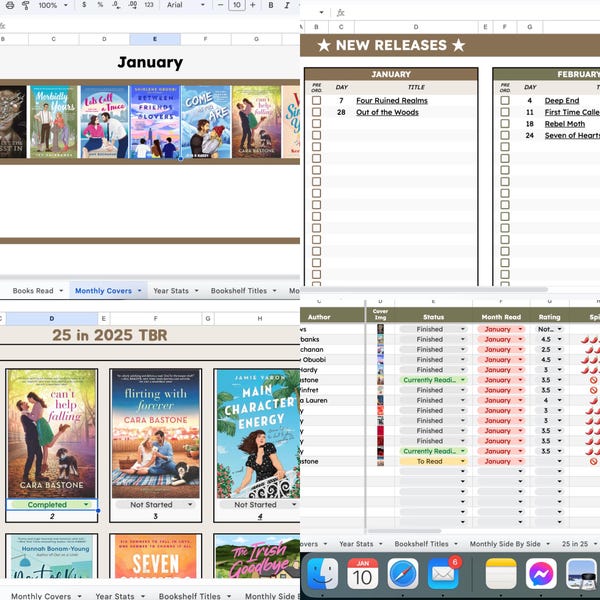Open the 123 more formats menu
600x600 pixels.
pyautogui.click(x=149, y=5)
